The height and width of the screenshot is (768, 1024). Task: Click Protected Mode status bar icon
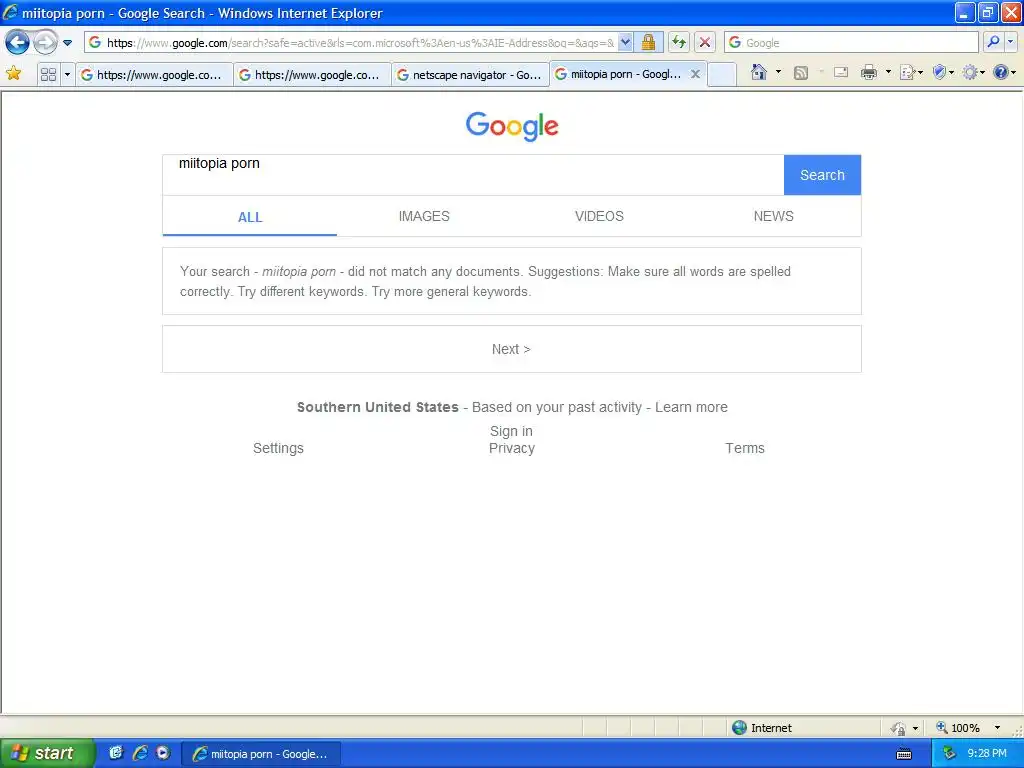[898, 728]
